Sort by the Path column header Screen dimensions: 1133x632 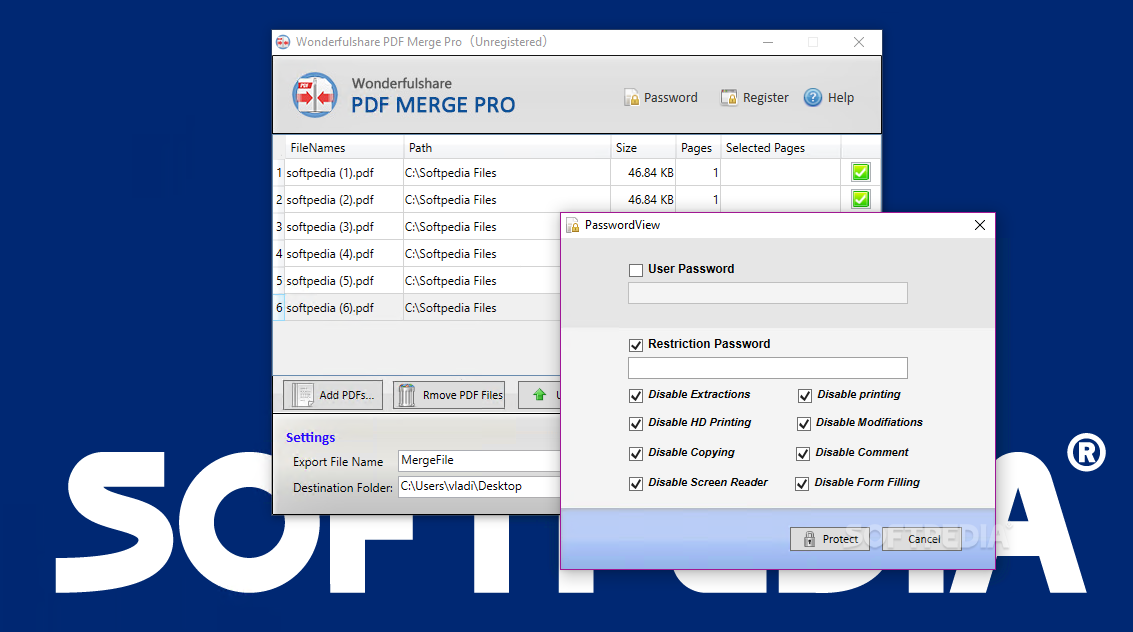pos(507,148)
